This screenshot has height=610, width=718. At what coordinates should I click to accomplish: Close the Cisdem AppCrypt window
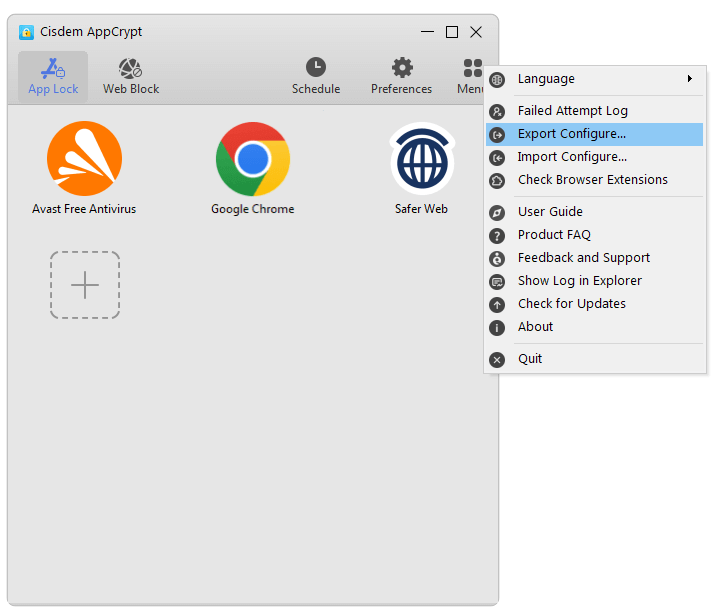476,32
